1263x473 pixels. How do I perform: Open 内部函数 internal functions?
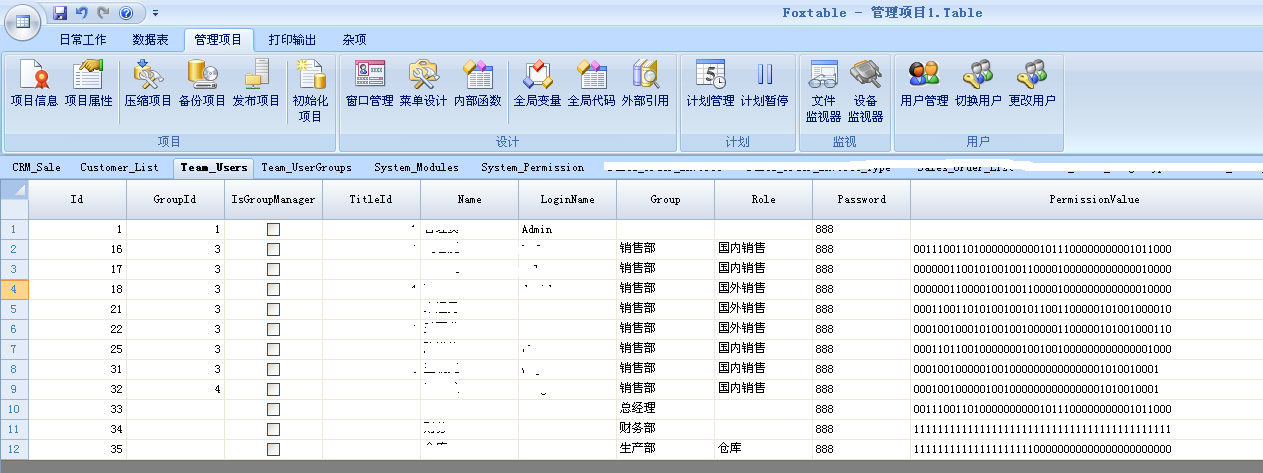click(x=477, y=84)
